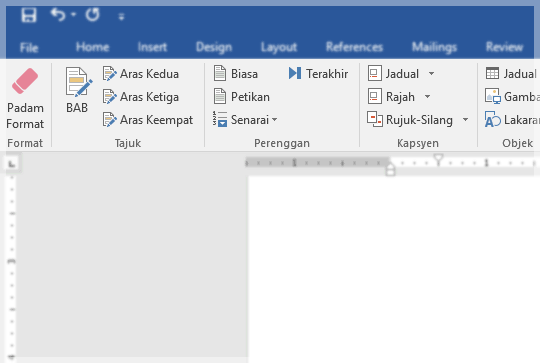Viewport: 540px width, 363px height.
Task: Click the Lakaran object button
Action: coord(512,120)
